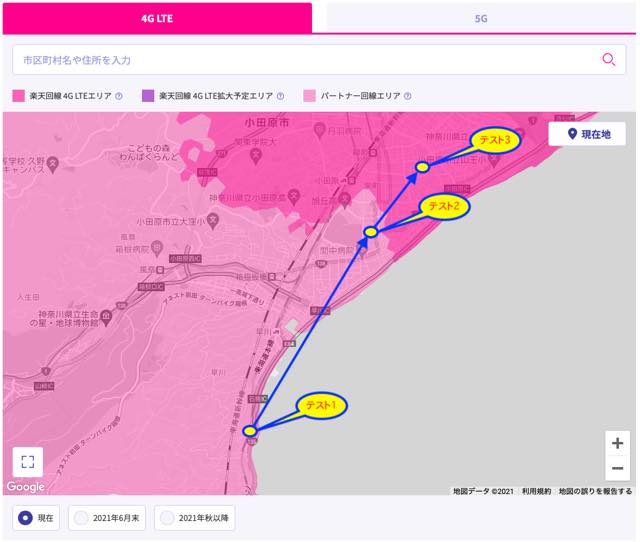This screenshot has width=640, height=542.
Task: Click 地図の誤りを報告する link
Action: pos(595,491)
